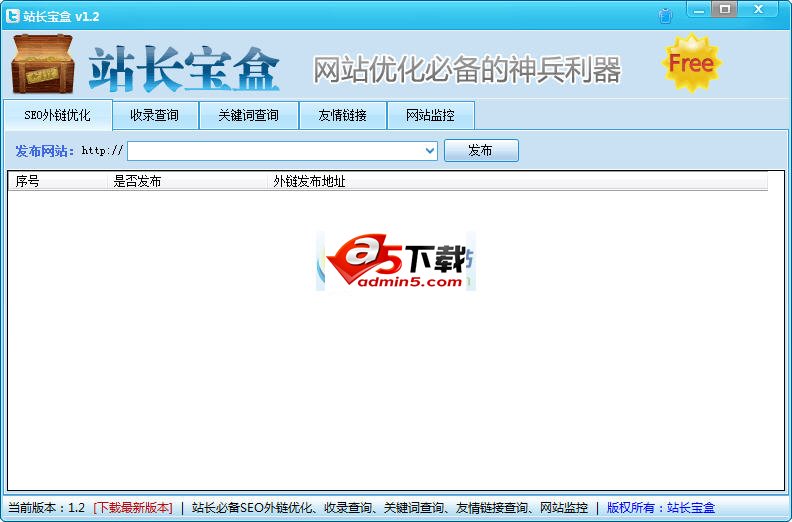Maximize the 站长宝盒 window
Viewport: 792px width, 522px height.
(x=725, y=10)
